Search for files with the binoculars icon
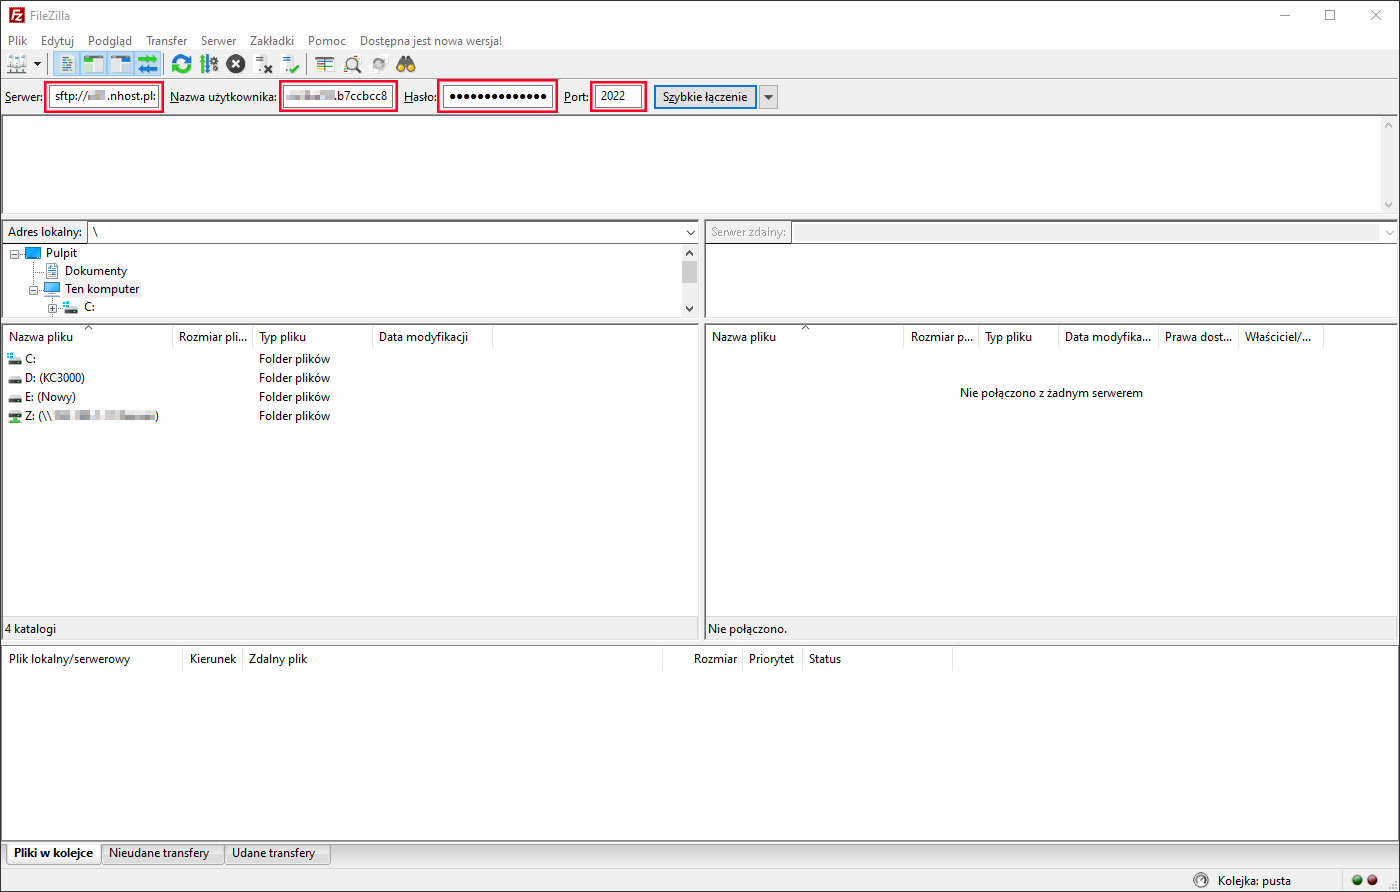1400x892 pixels. [405, 63]
